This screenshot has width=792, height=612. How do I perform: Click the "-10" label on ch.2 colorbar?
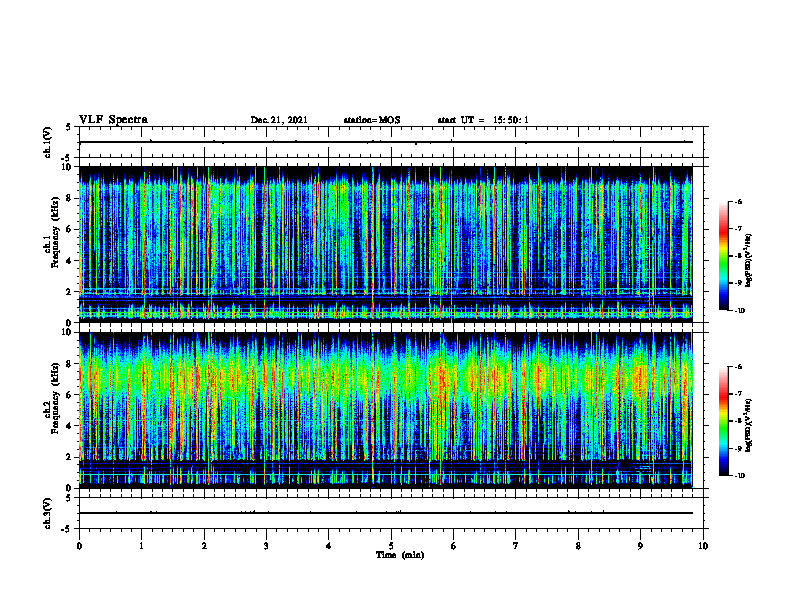pyautogui.click(x=740, y=476)
